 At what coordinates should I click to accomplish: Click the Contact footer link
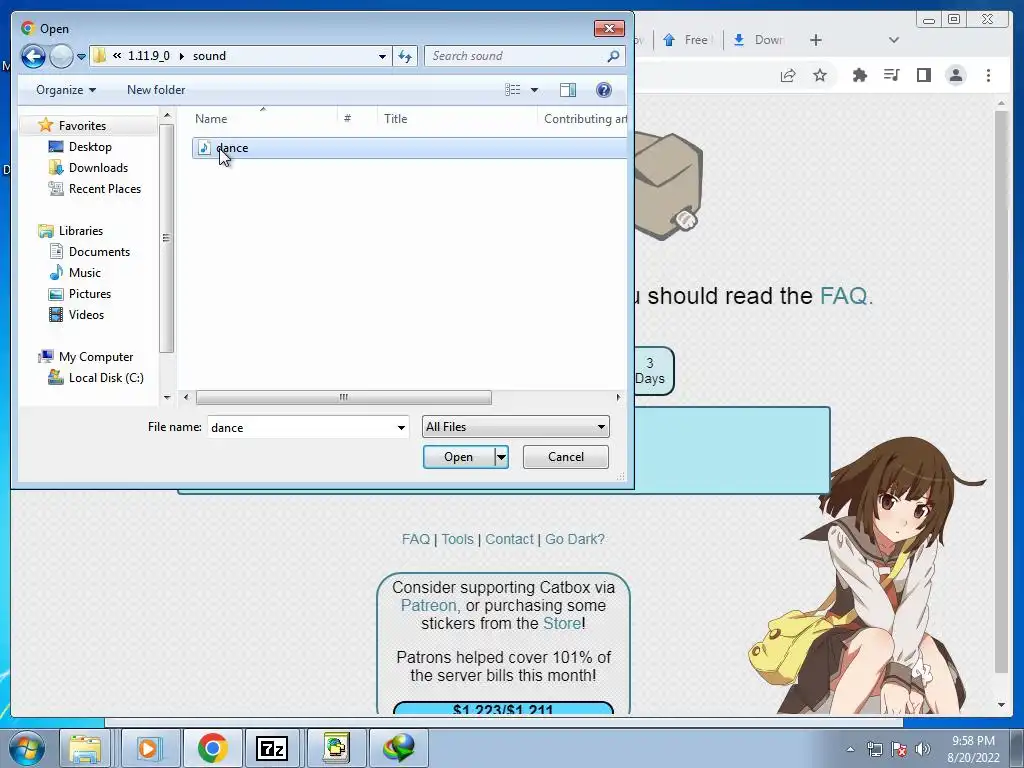pyautogui.click(x=509, y=539)
